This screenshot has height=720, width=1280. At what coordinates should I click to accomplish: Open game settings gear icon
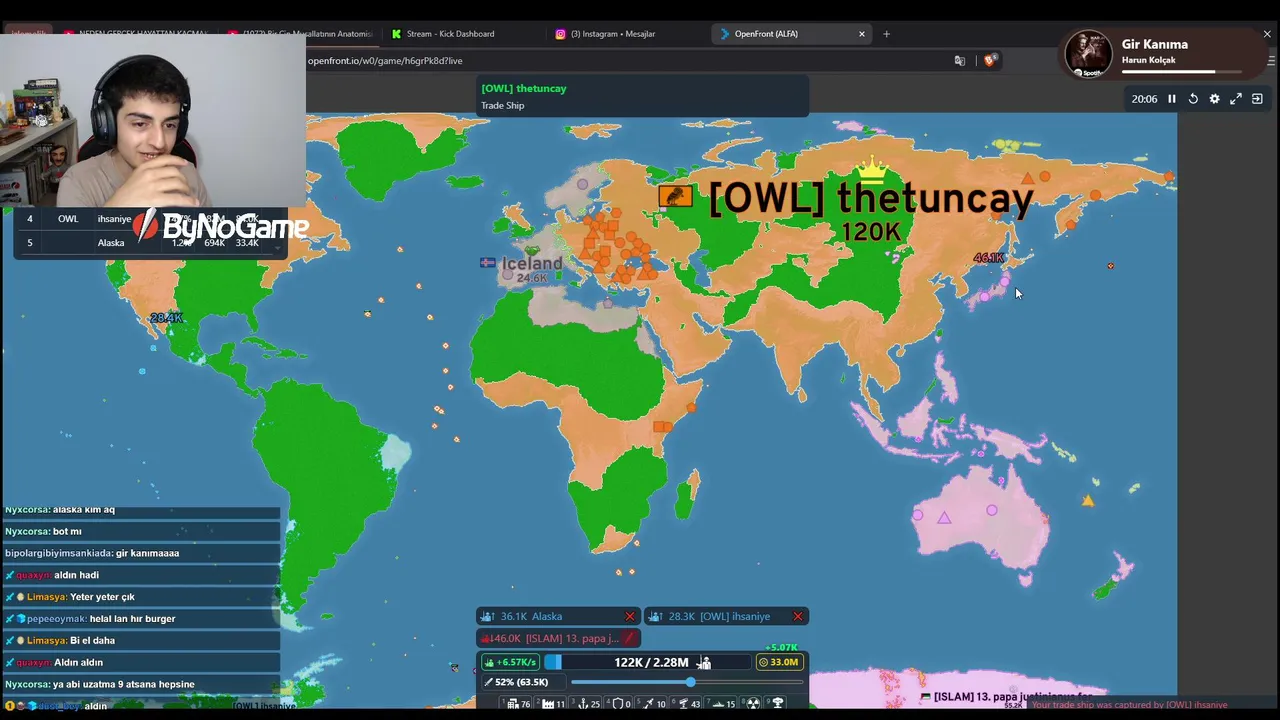click(1215, 99)
